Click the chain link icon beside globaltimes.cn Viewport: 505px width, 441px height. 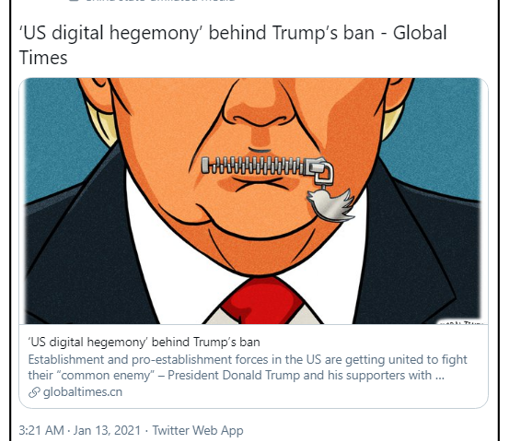pos(34,392)
